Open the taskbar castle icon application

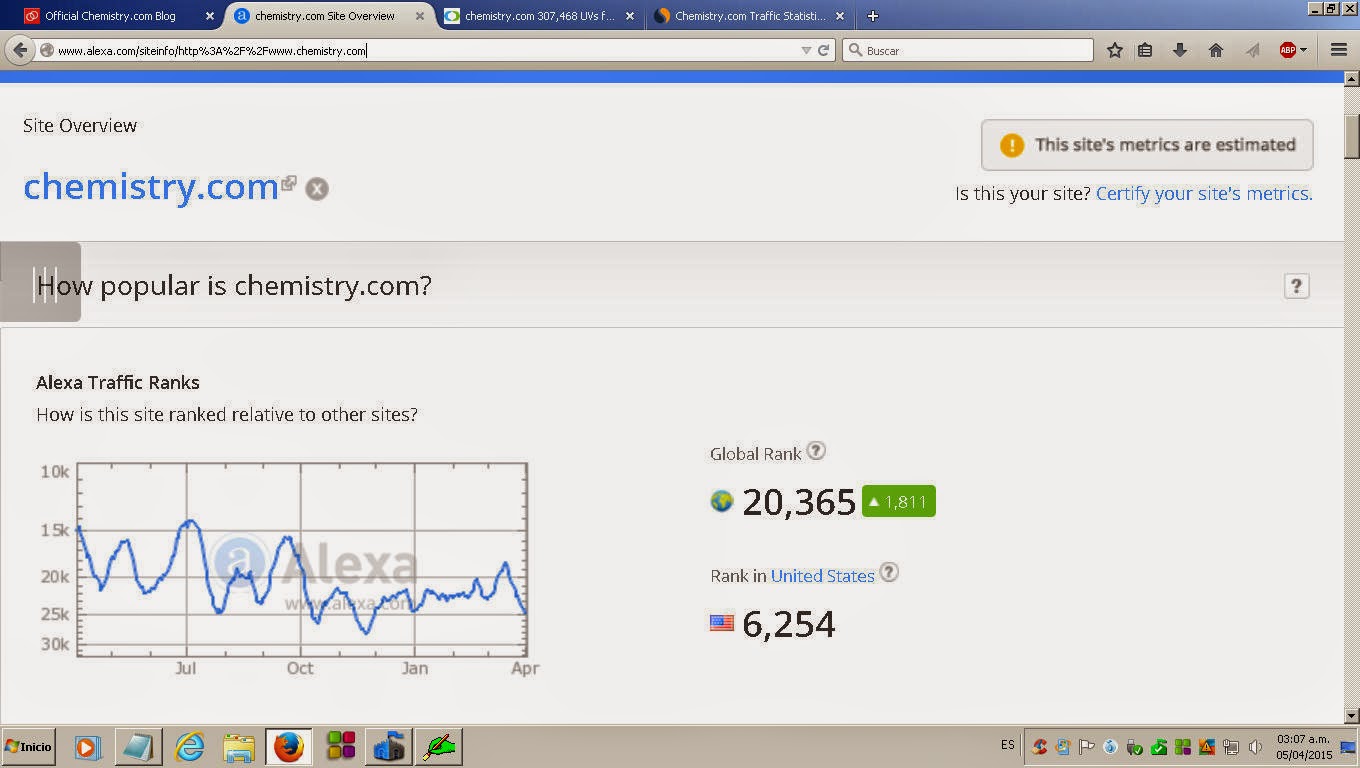tap(388, 746)
